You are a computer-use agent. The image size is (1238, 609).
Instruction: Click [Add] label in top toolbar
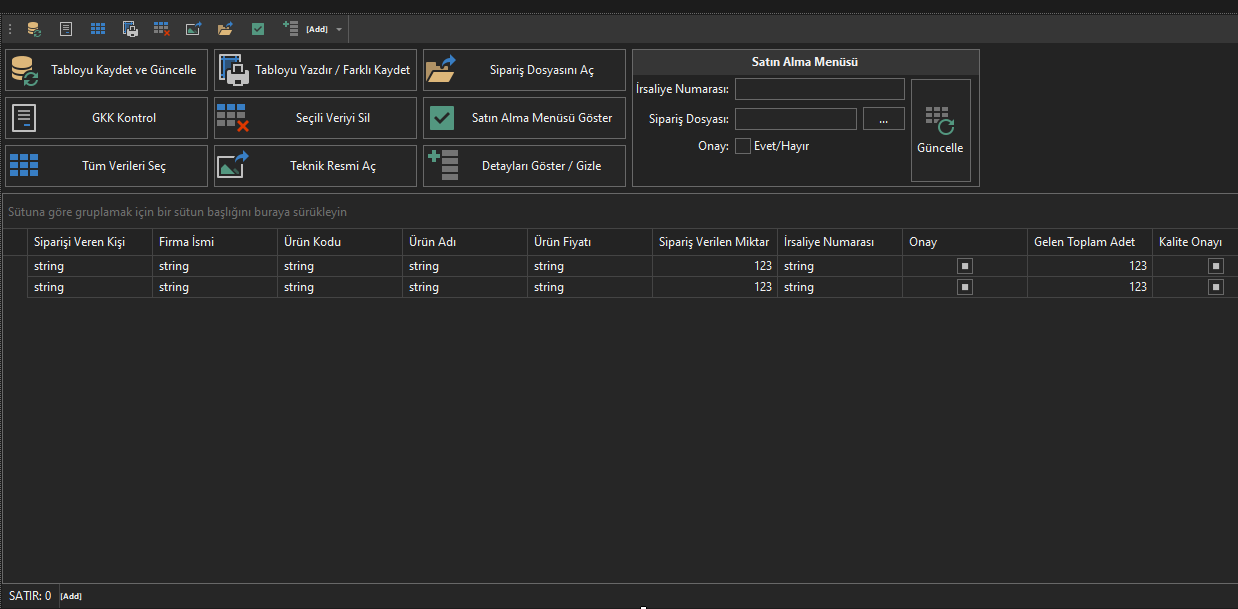click(x=317, y=29)
